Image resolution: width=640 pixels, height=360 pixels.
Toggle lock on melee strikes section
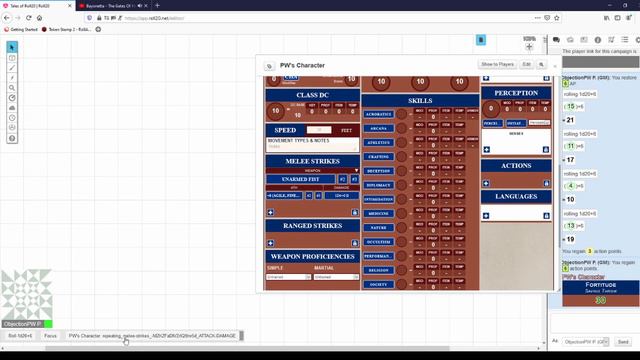pyautogui.click(x=355, y=212)
